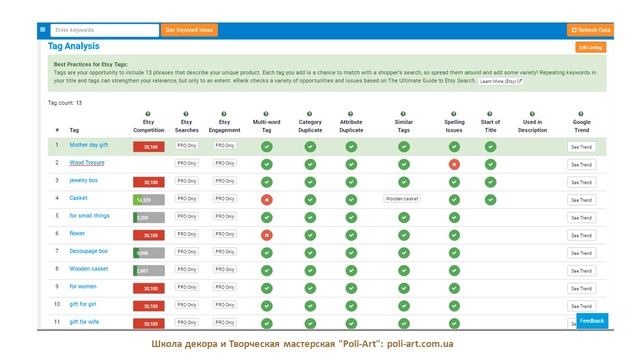Click green Multi-word check for Mother day gift
640x360 pixels.
[267, 147]
